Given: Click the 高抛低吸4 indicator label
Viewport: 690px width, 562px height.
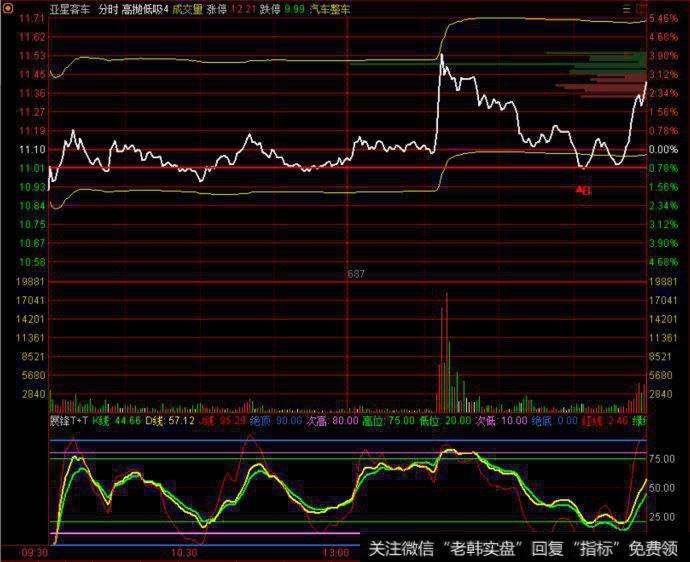Looking at the screenshot, I should (145, 9).
